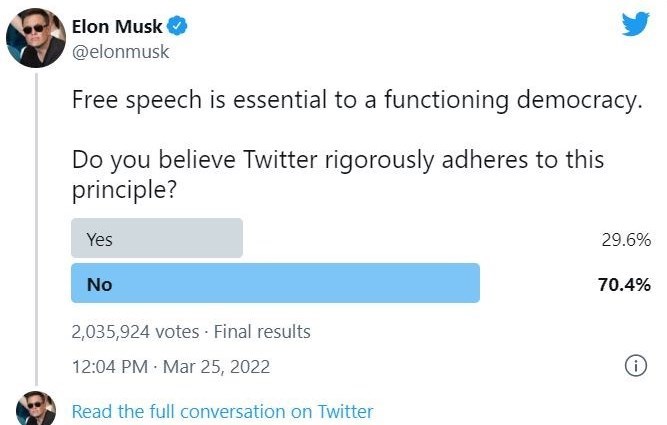Click the @elonmusk handle

coord(120,52)
